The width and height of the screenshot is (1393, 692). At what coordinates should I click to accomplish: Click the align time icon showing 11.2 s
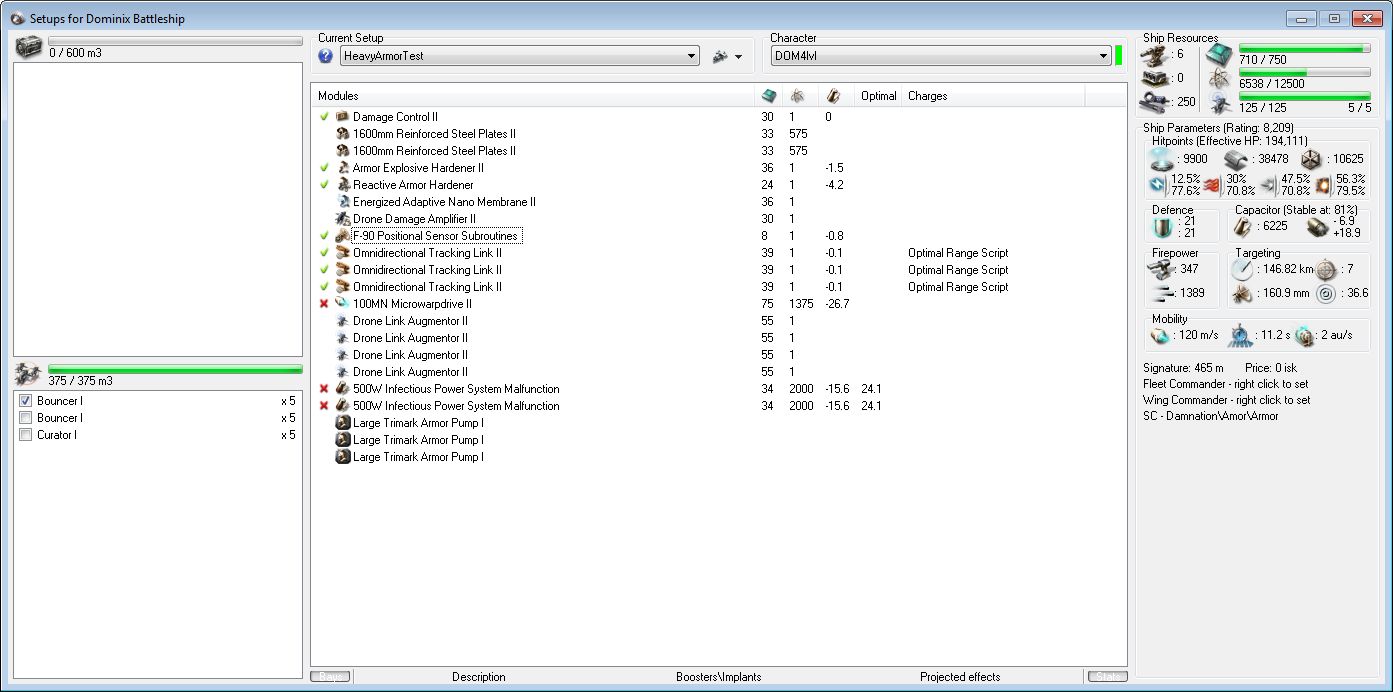tap(1241, 335)
